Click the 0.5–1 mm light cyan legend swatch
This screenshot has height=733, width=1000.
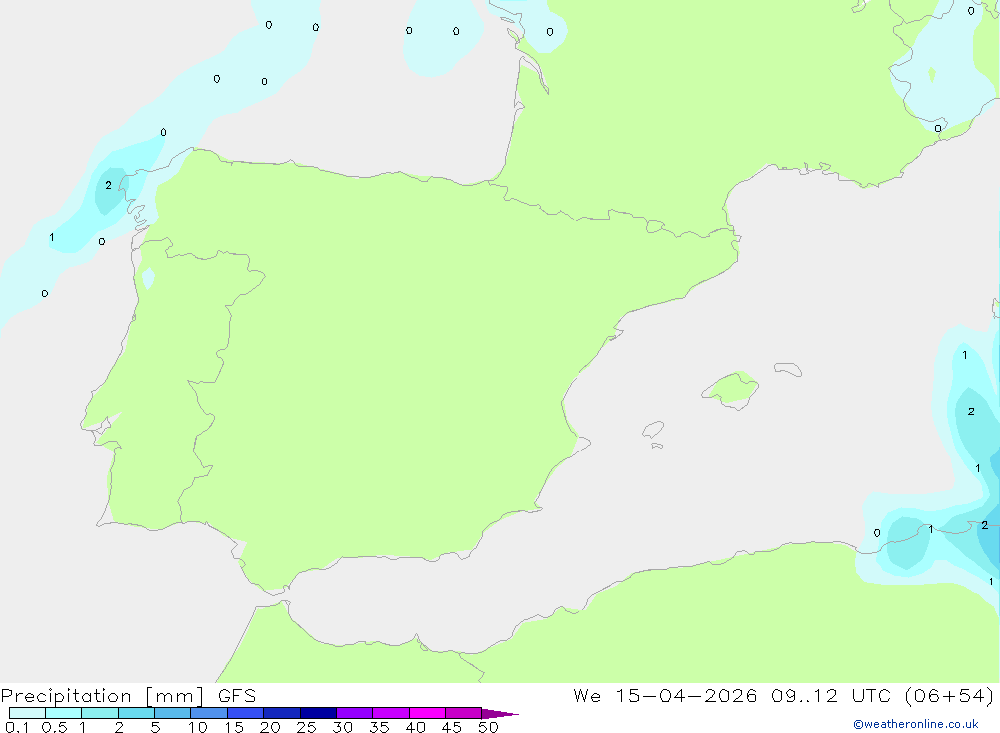64,713
